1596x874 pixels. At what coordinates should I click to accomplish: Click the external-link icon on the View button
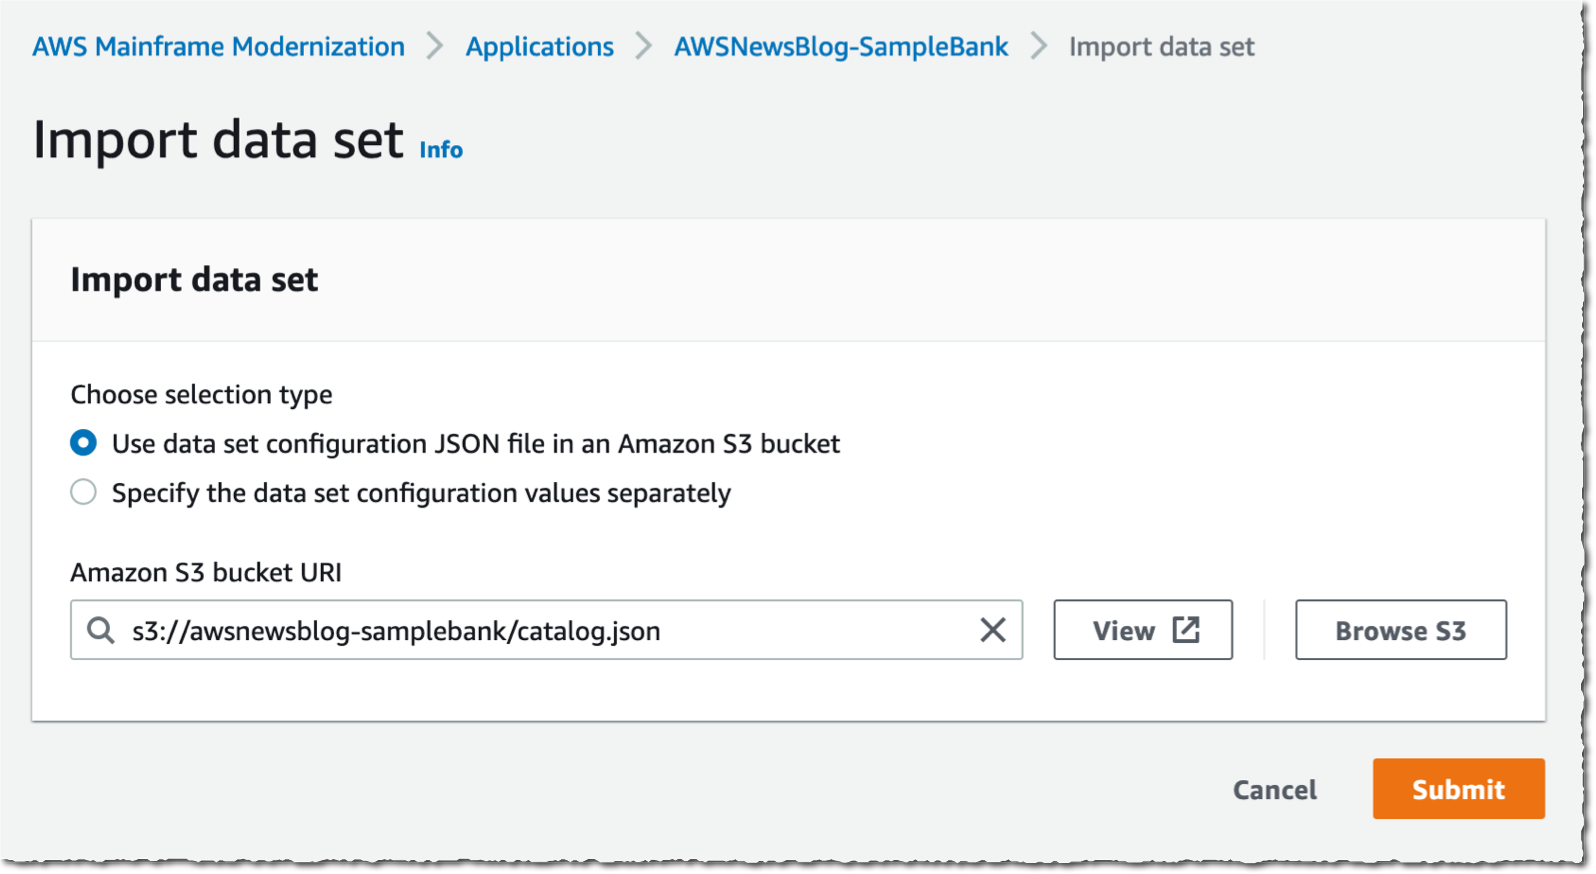[x=1186, y=630]
